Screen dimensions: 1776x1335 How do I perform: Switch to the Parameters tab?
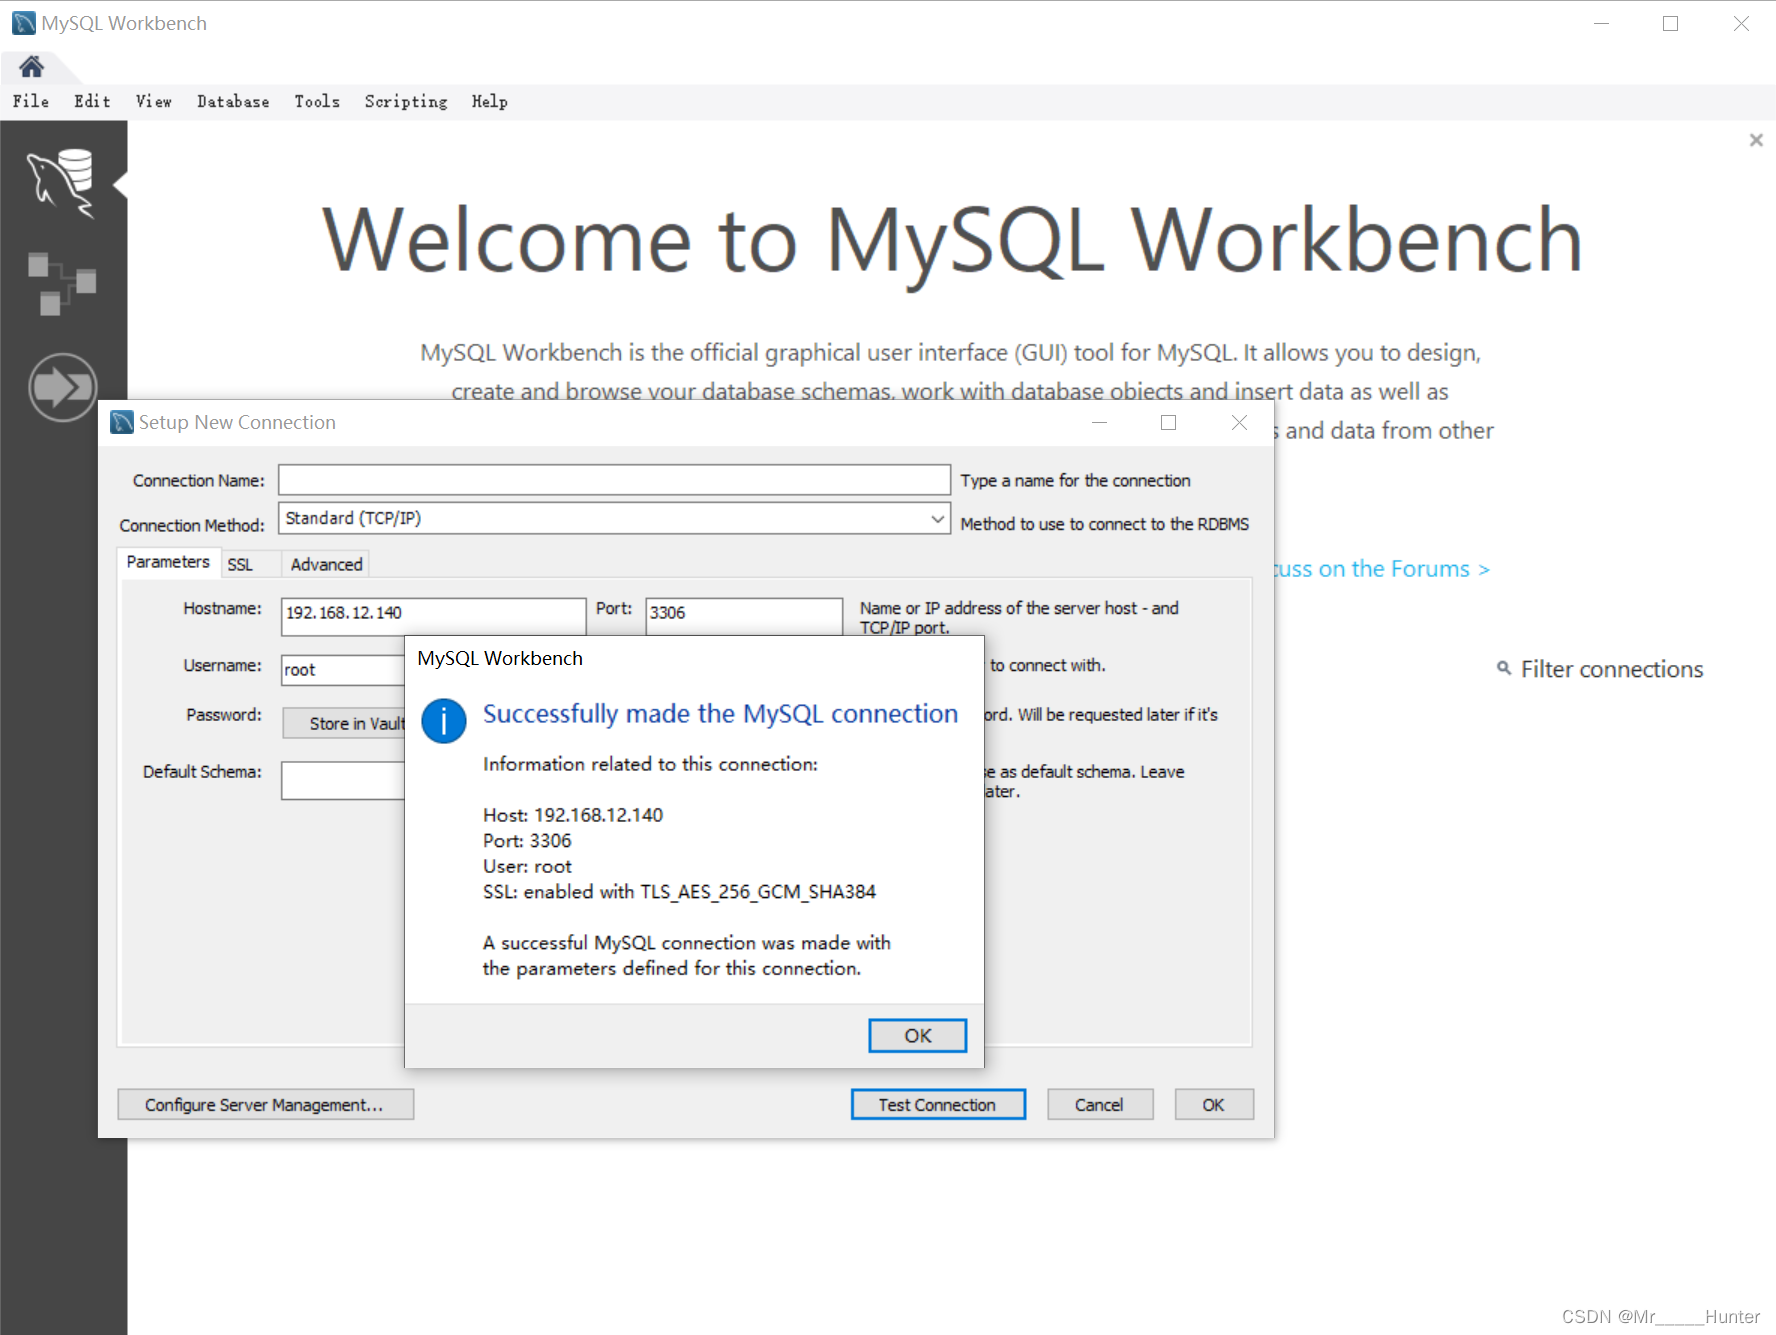pyautogui.click(x=168, y=562)
